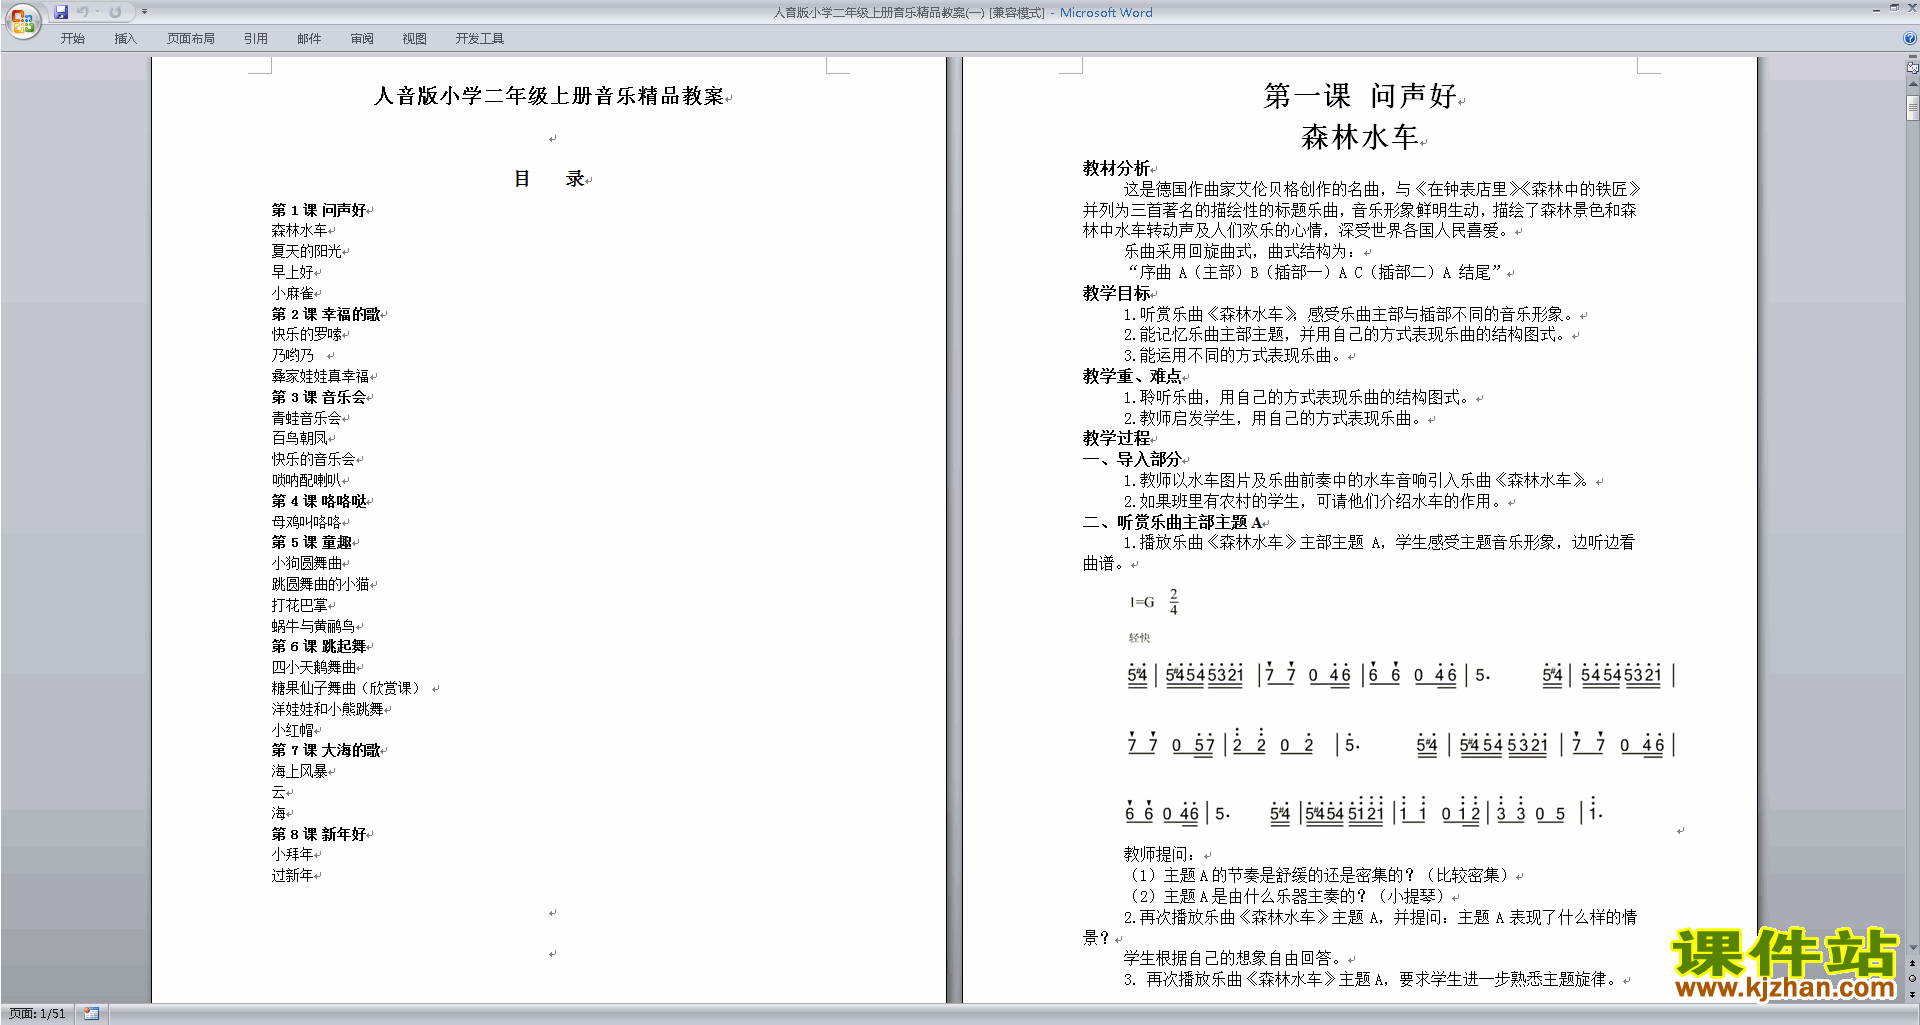Click the Select Browse Object circle button

click(x=1912, y=979)
